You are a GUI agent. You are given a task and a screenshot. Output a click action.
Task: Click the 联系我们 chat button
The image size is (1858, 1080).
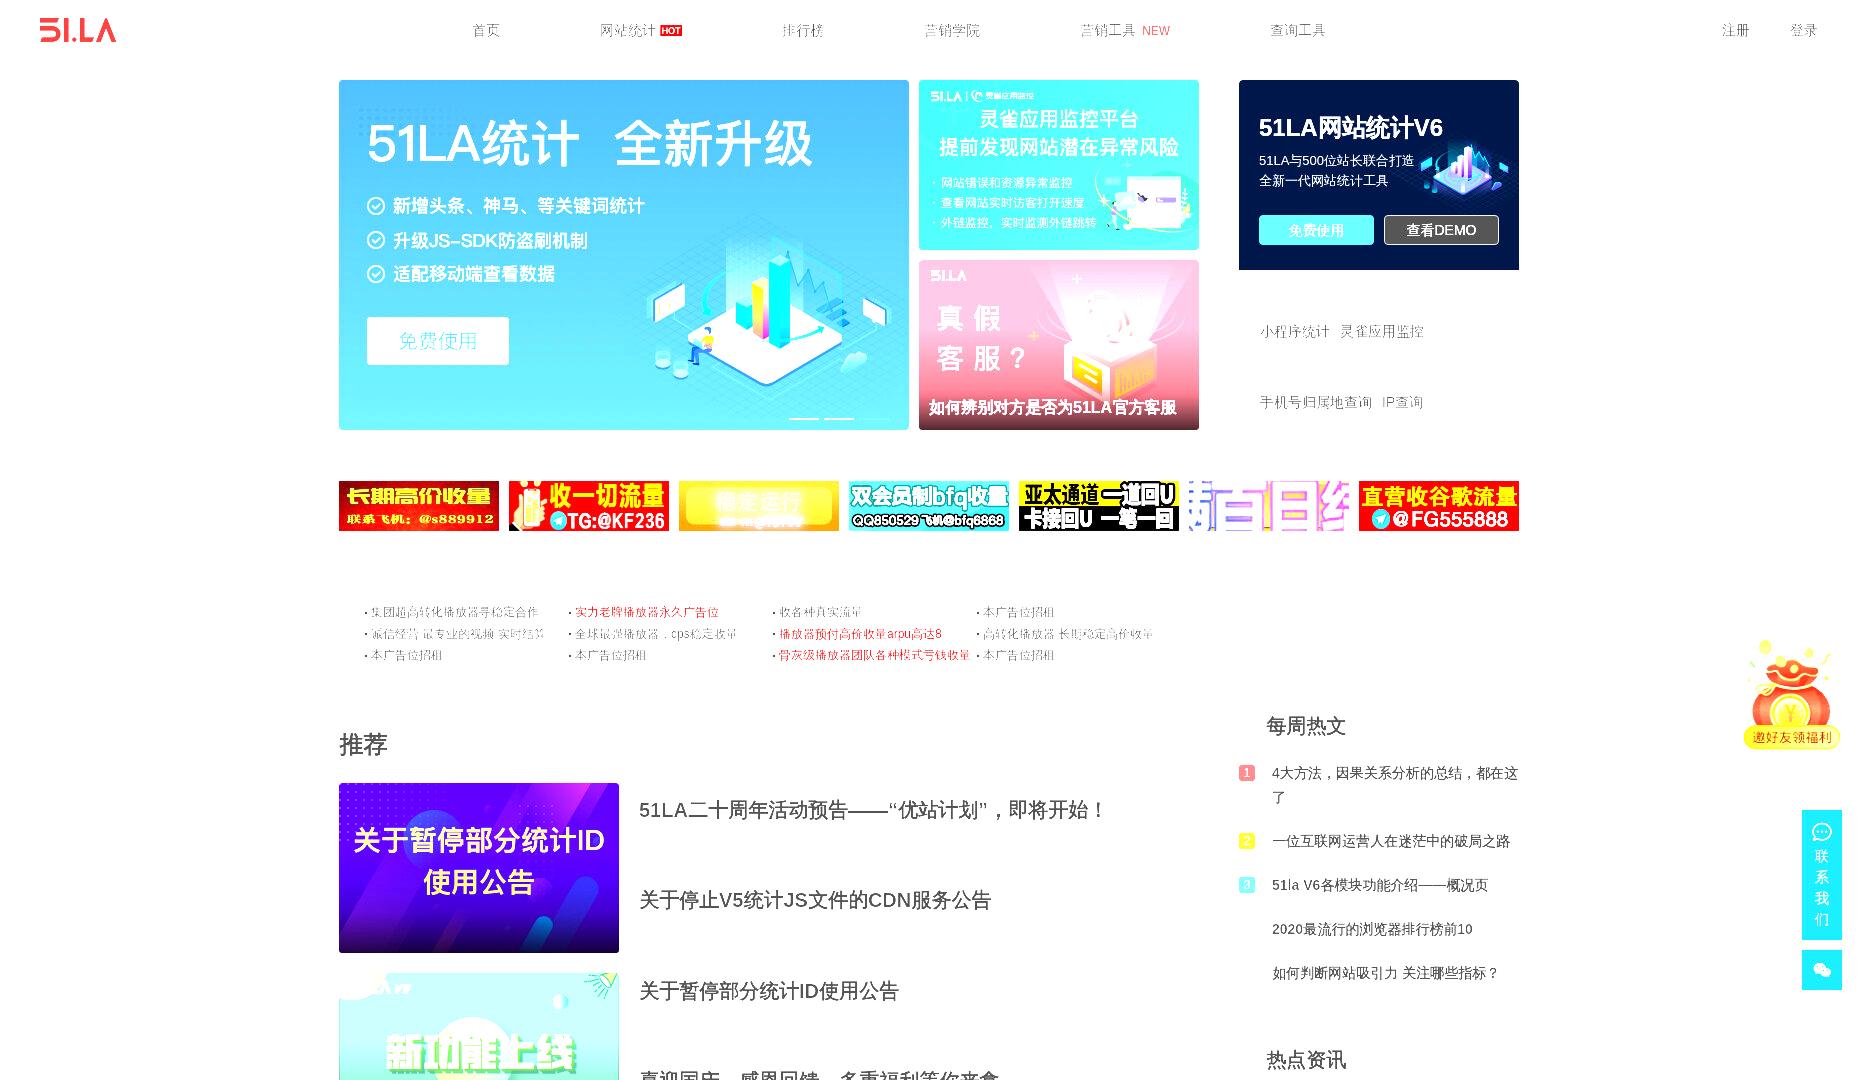(1822, 875)
